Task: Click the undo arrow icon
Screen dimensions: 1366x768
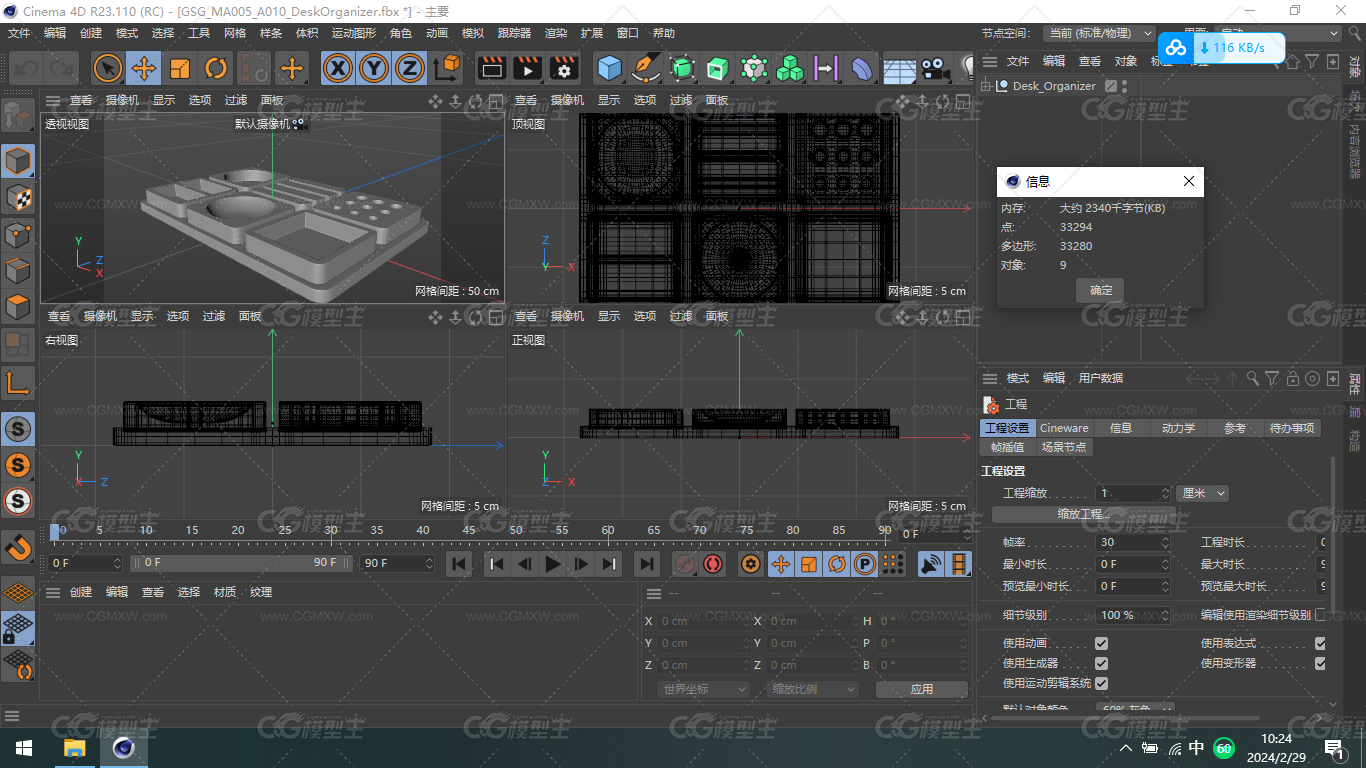Action: (x=26, y=68)
